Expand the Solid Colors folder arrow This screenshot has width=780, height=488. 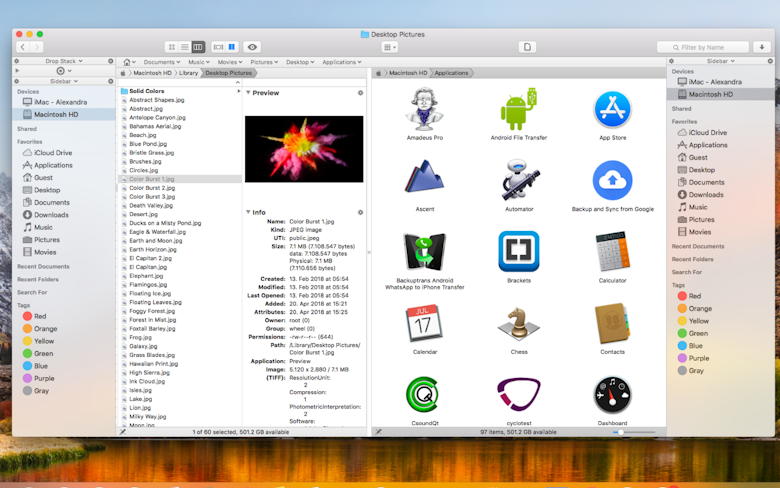tap(239, 92)
